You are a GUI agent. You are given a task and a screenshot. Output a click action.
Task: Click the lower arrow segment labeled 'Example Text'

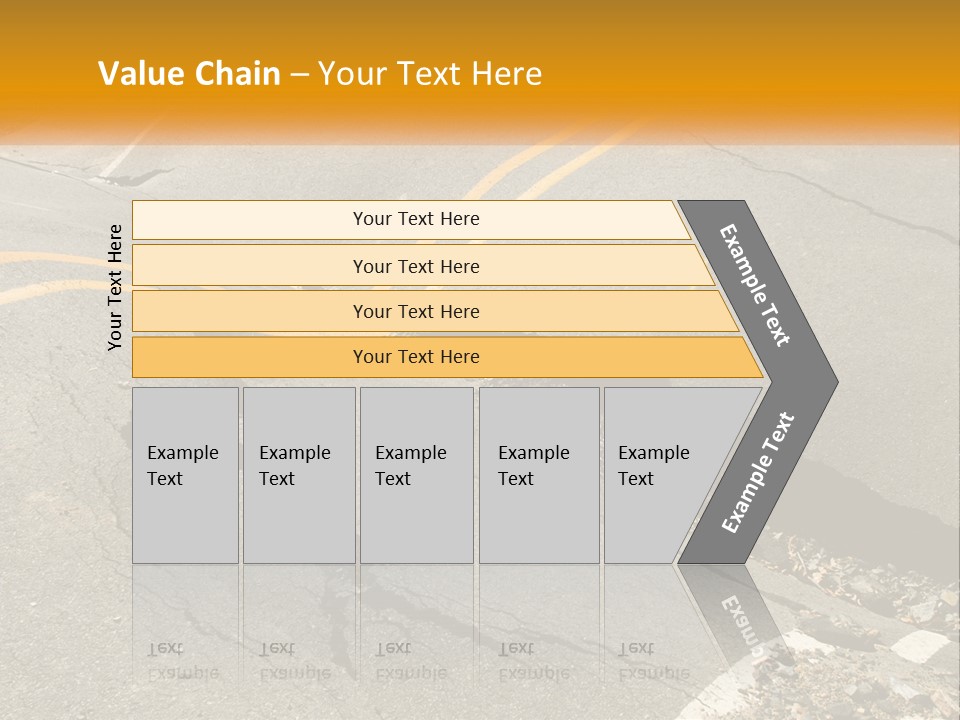point(758,472)
